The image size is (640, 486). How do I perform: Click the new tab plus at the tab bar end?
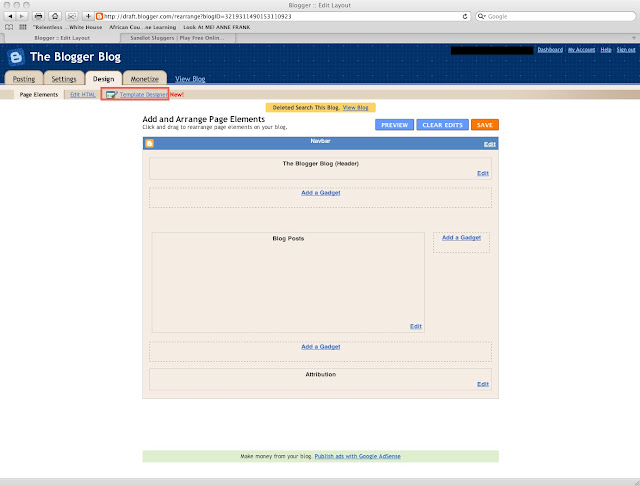pos(634,38)
